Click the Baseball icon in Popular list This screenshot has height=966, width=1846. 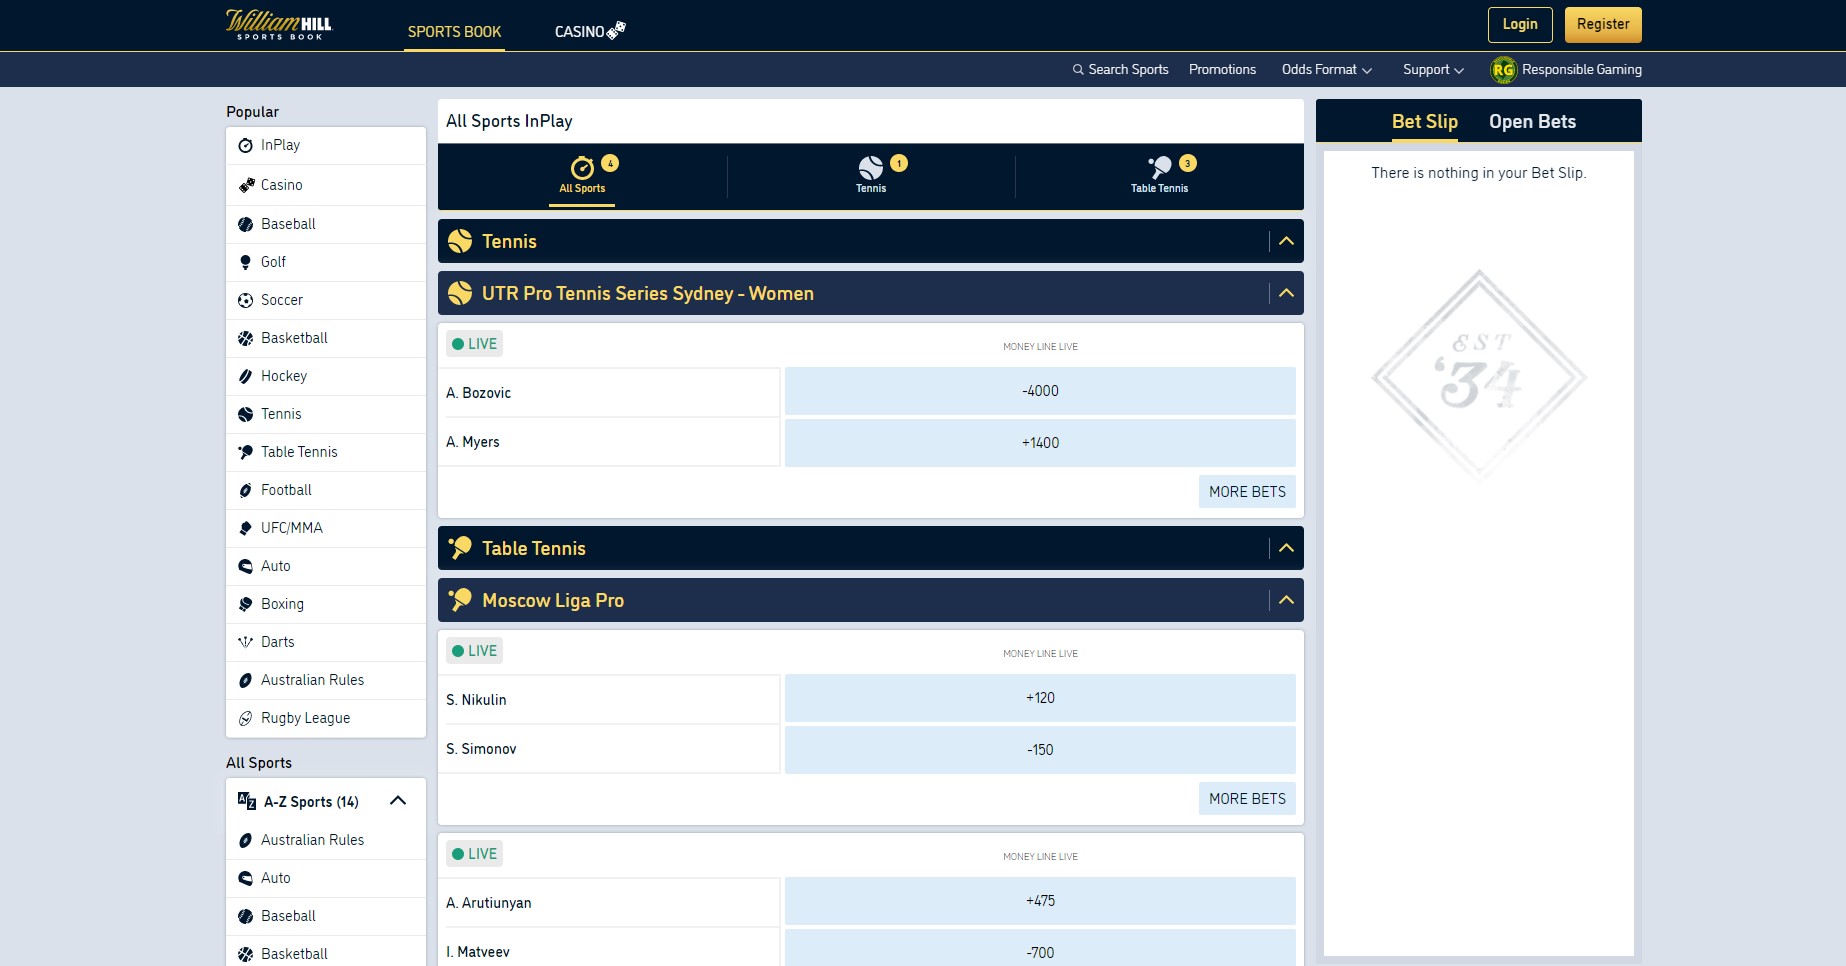click(245, 224)
